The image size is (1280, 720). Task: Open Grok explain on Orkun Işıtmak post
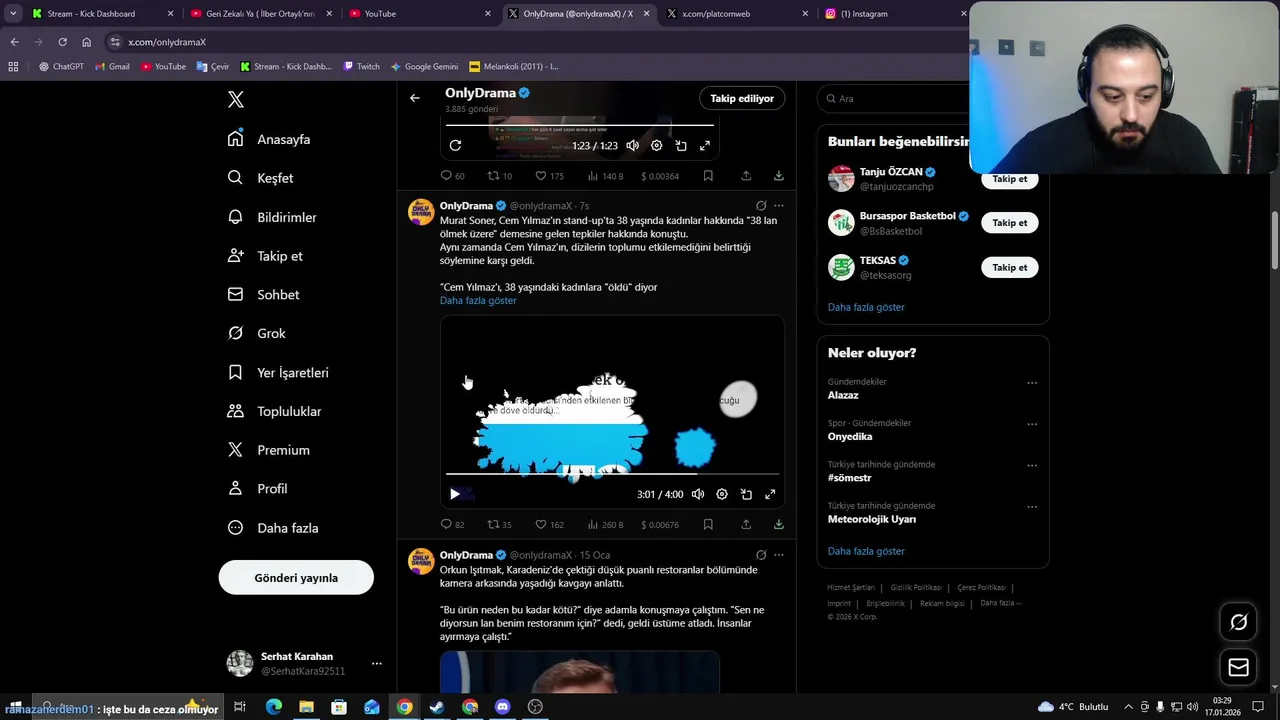coord(761,555)
